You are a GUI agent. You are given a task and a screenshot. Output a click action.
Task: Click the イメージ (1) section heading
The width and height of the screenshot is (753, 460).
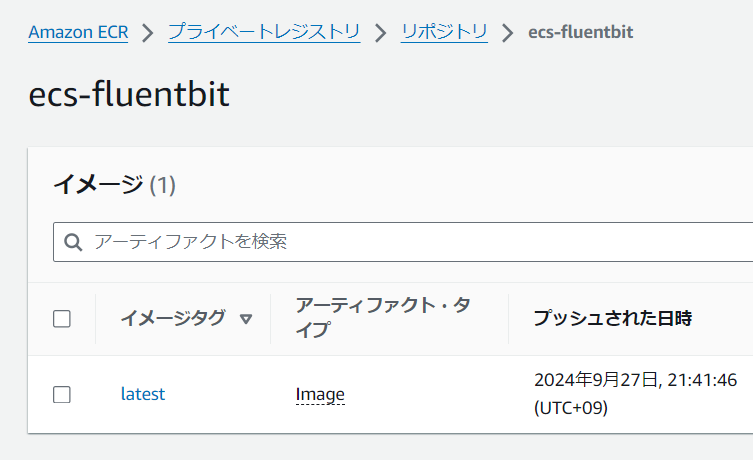[x=115, y=185]
